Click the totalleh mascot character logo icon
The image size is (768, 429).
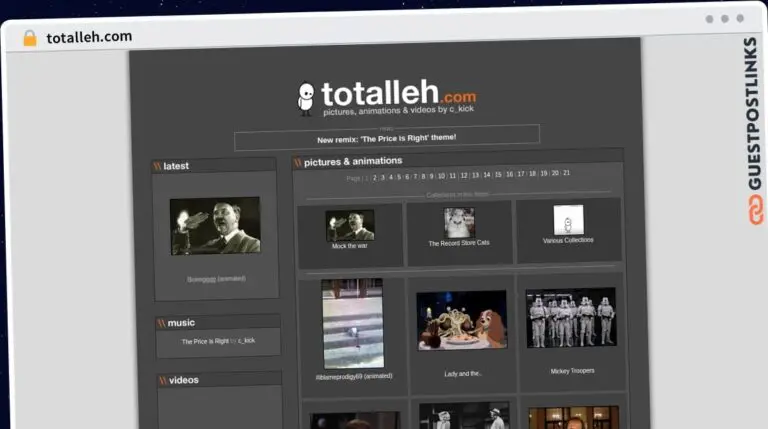[306, 98]
